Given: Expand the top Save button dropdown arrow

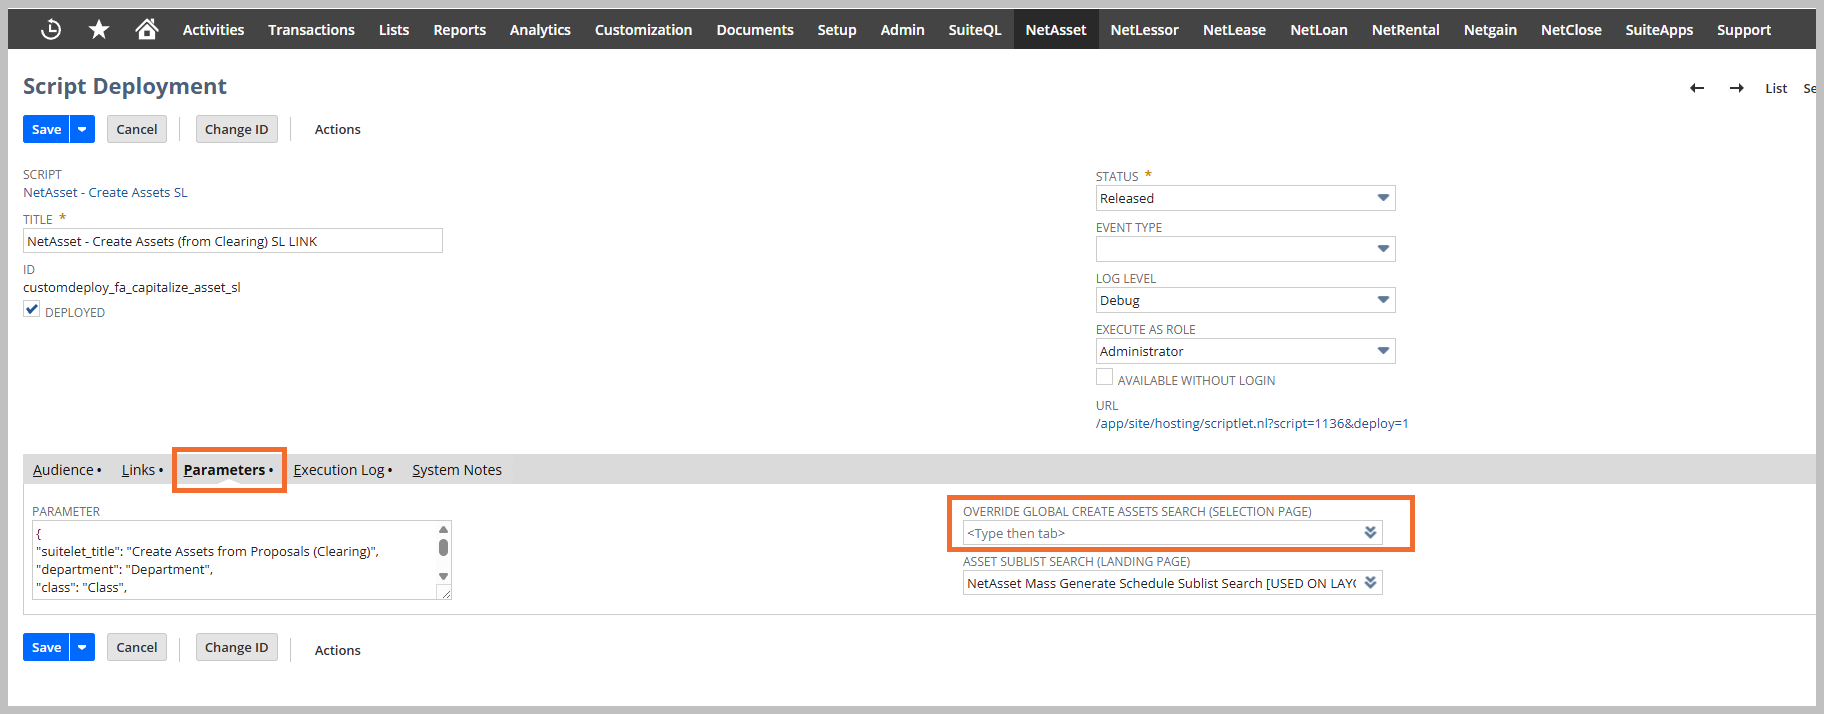Looking at the screenshot, I should click(x=82, y=129).
